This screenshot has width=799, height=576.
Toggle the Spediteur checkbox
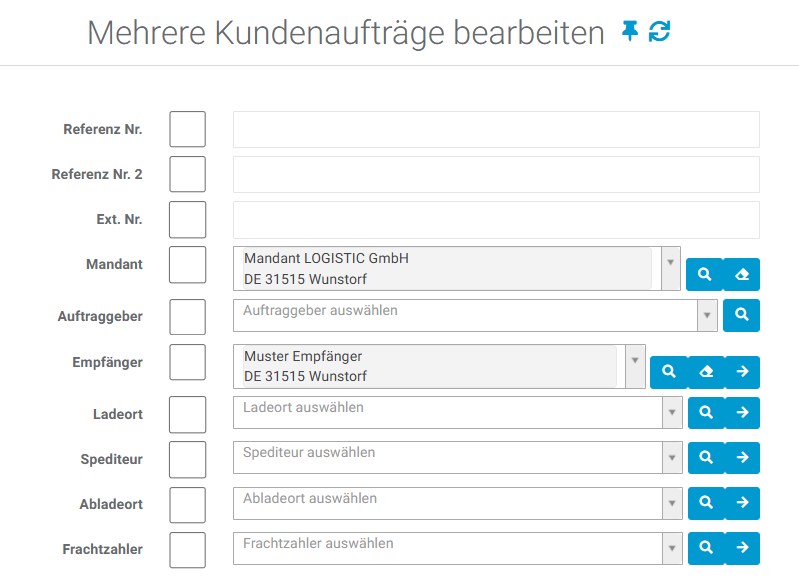click(187, 459)
